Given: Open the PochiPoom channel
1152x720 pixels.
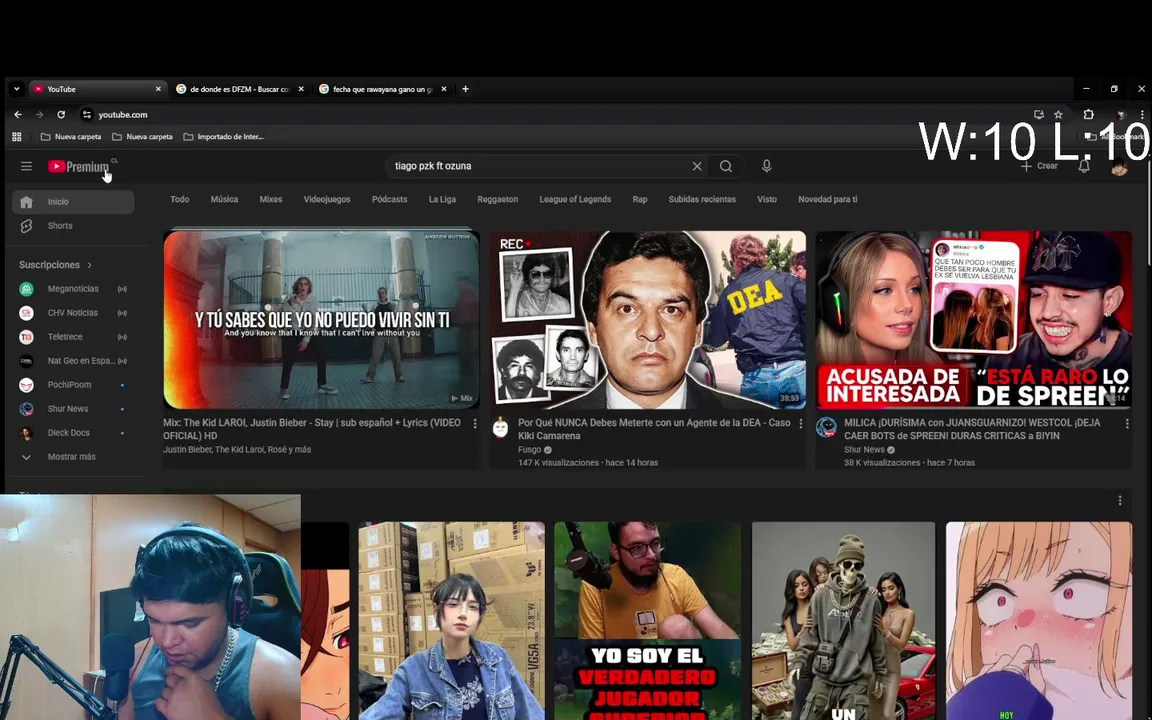Looking at the screenshot, I should (73, 385).
